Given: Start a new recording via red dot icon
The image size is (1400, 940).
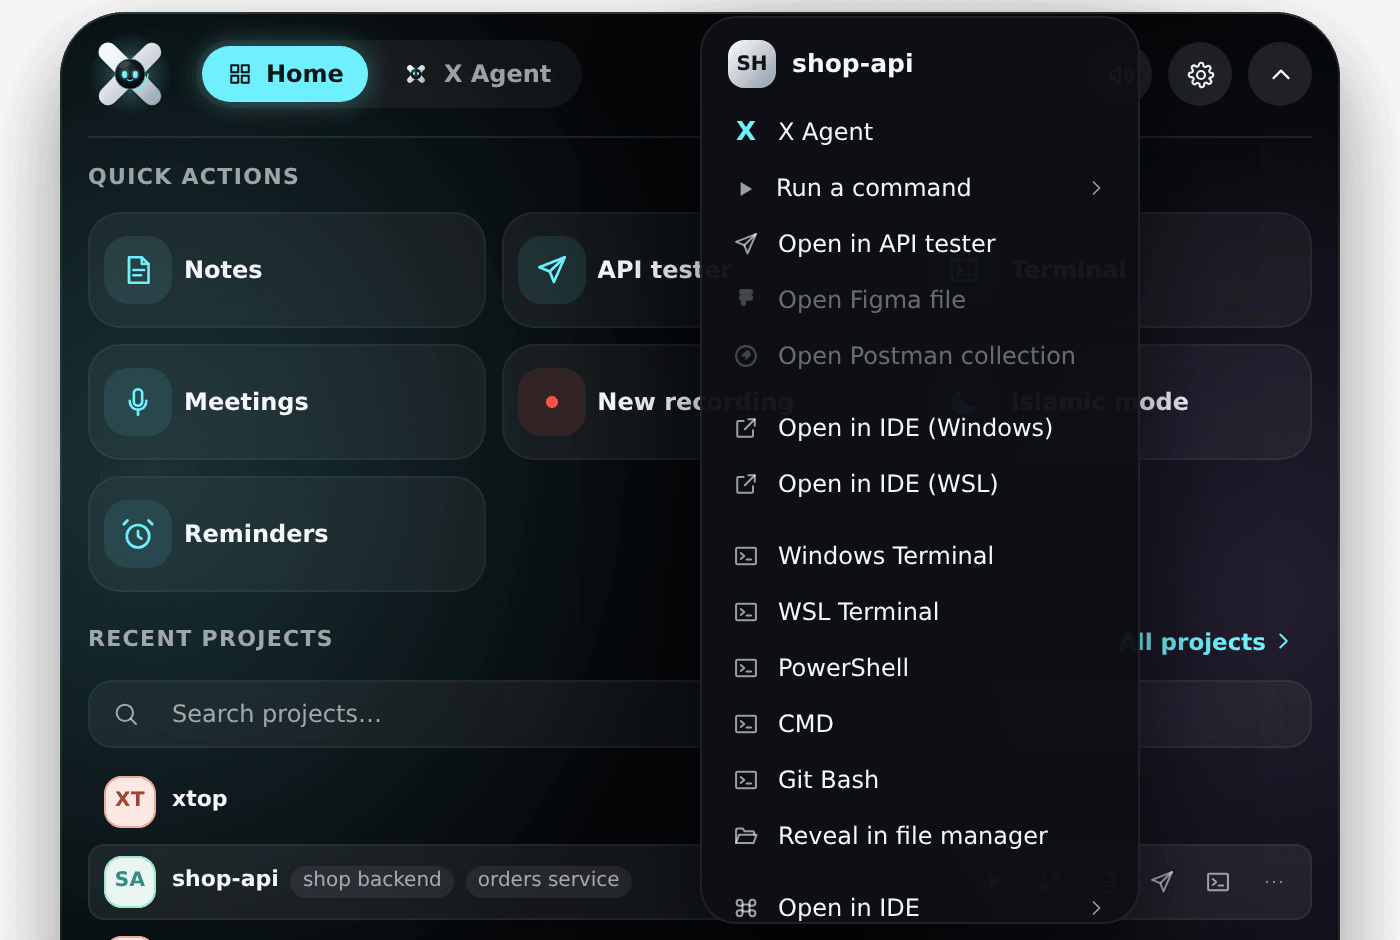Looking at the screenshot, I should (x=552, y=402).
